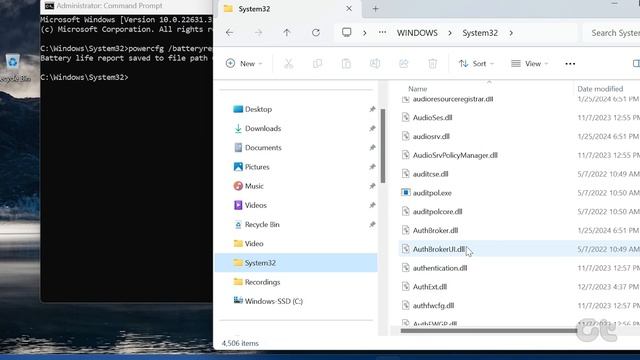
Task: Unpin Documents using its pin icon
Action: [372, 148]
